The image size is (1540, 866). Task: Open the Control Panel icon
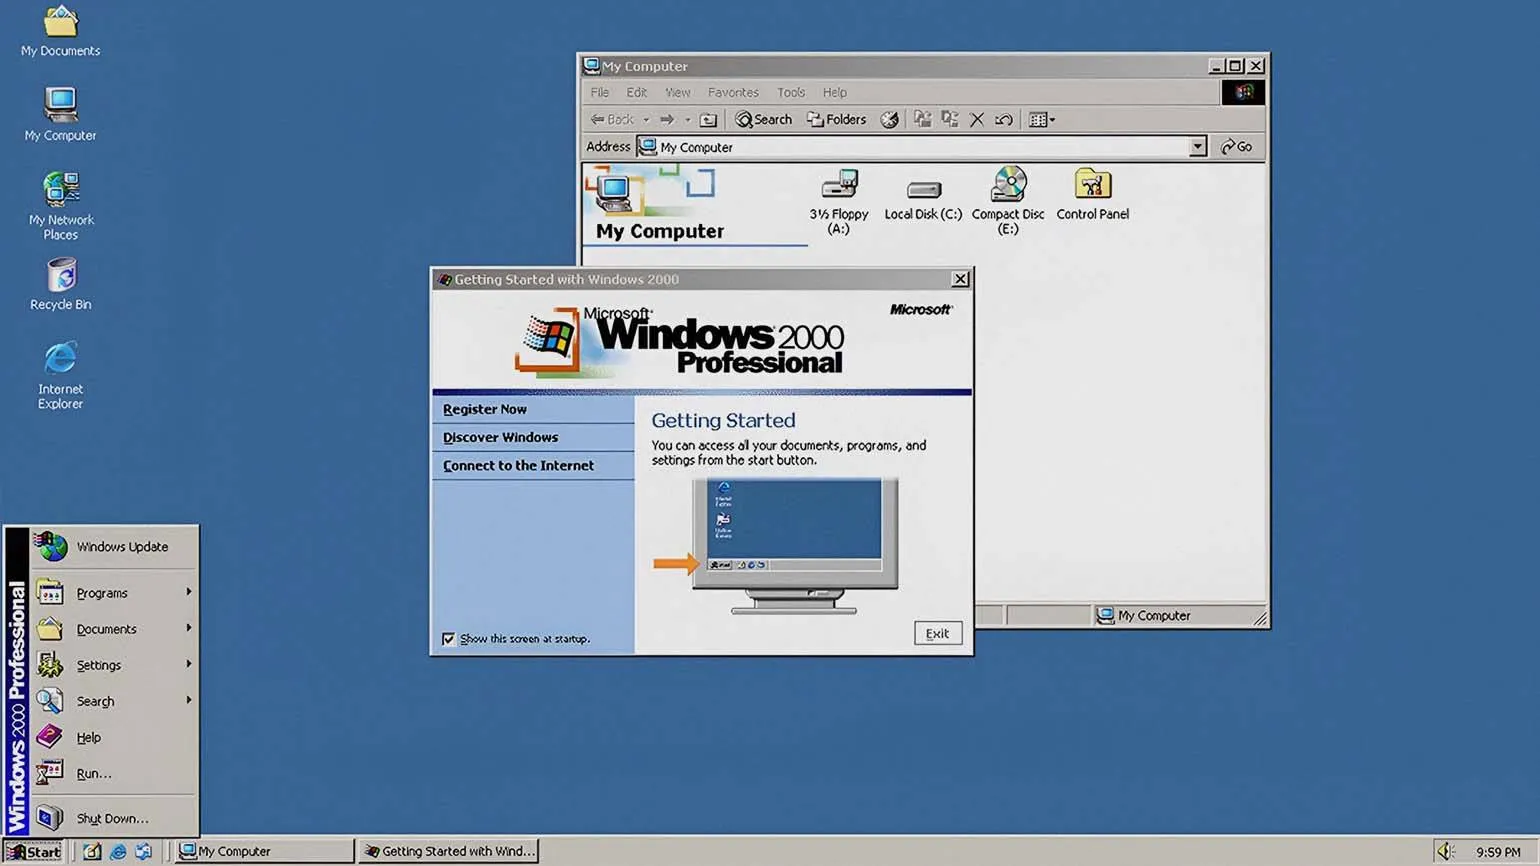coord(1092,188)
